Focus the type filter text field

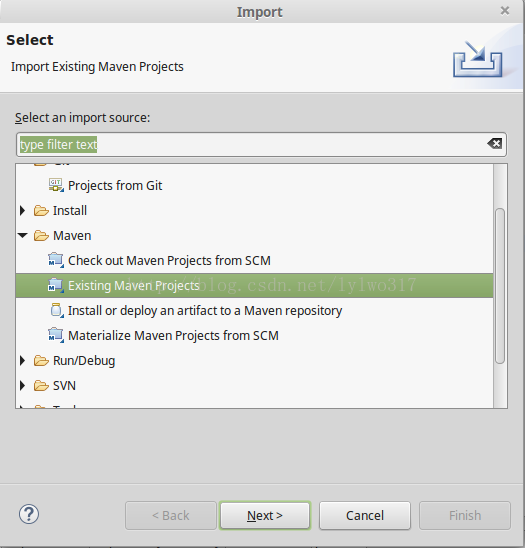[261, 144]
